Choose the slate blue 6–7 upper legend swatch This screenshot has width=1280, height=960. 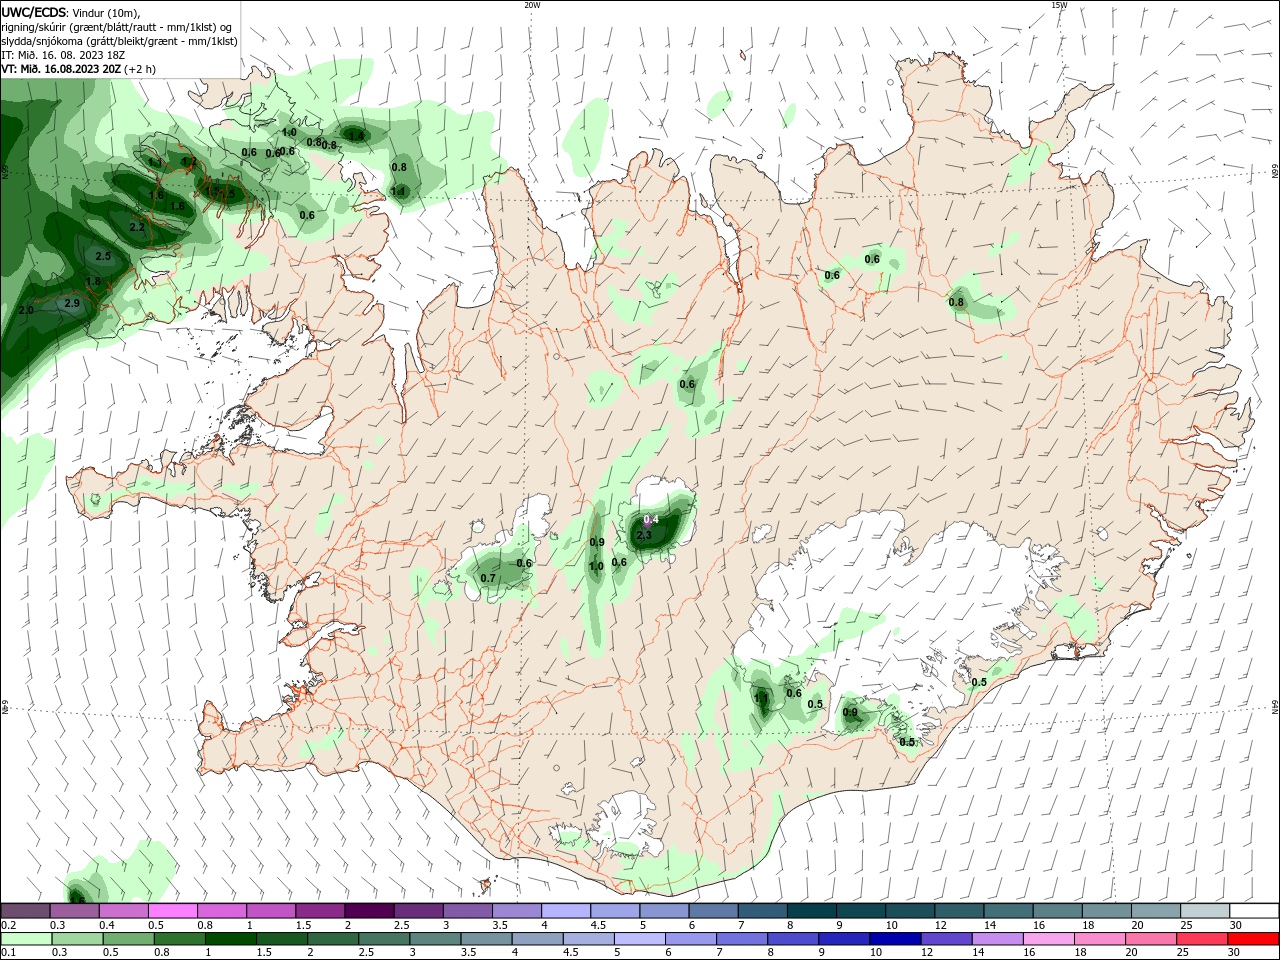713,911
